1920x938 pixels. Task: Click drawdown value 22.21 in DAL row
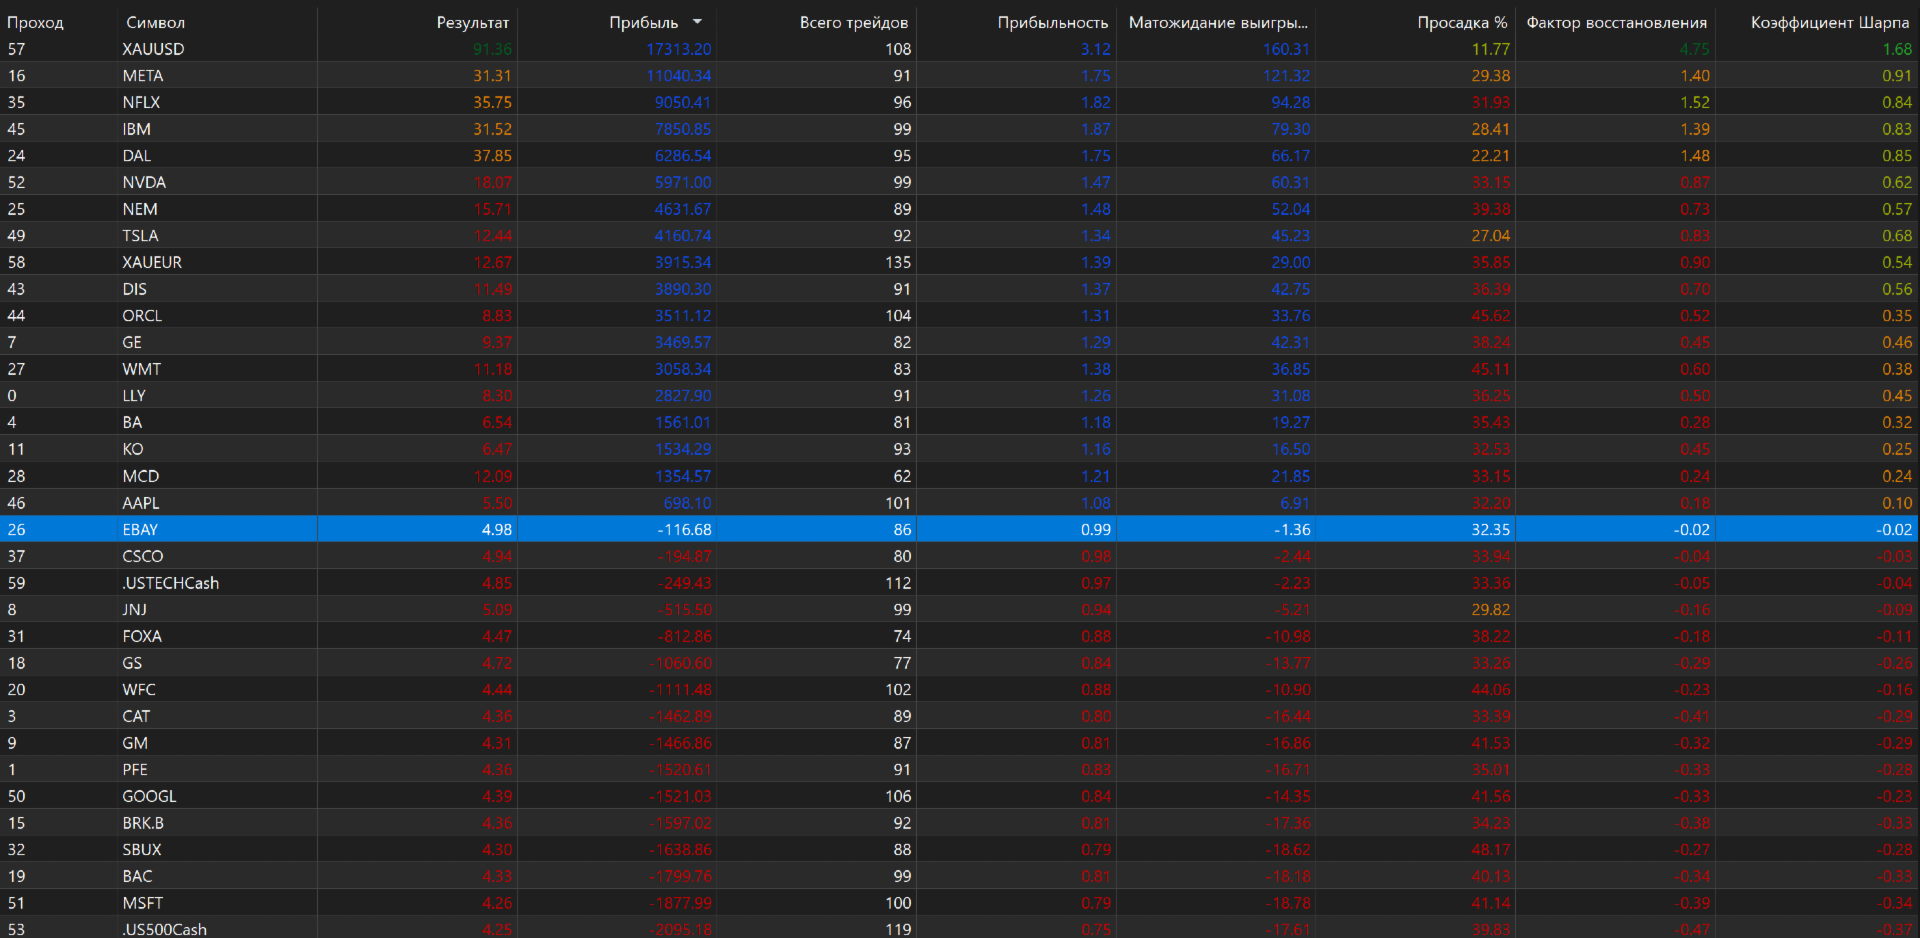[1491, 156]
